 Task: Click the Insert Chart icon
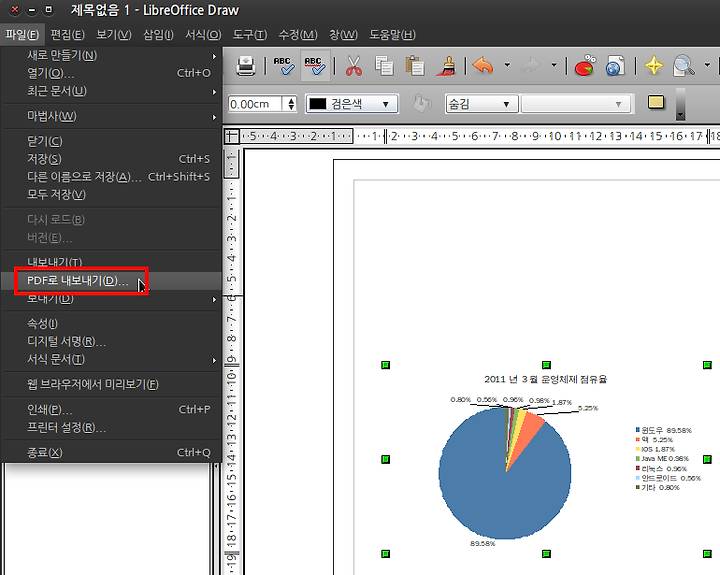(x=585, y=66)
